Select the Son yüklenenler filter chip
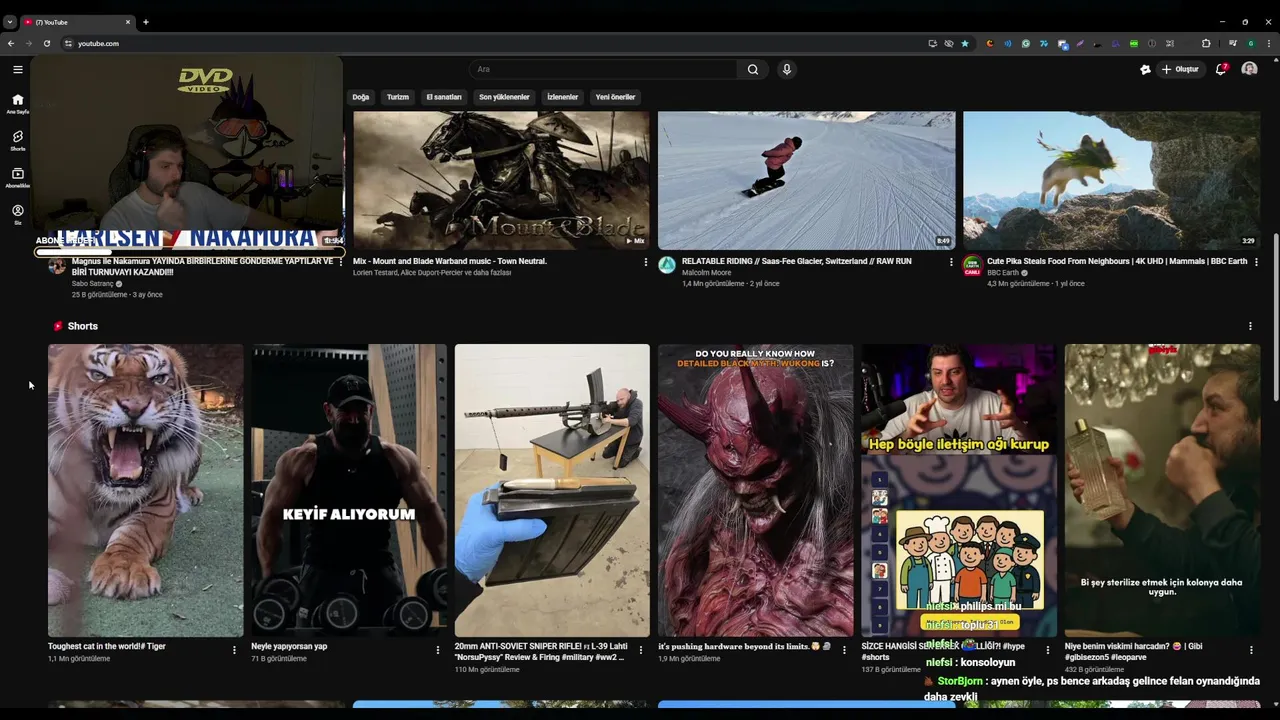 504,97
